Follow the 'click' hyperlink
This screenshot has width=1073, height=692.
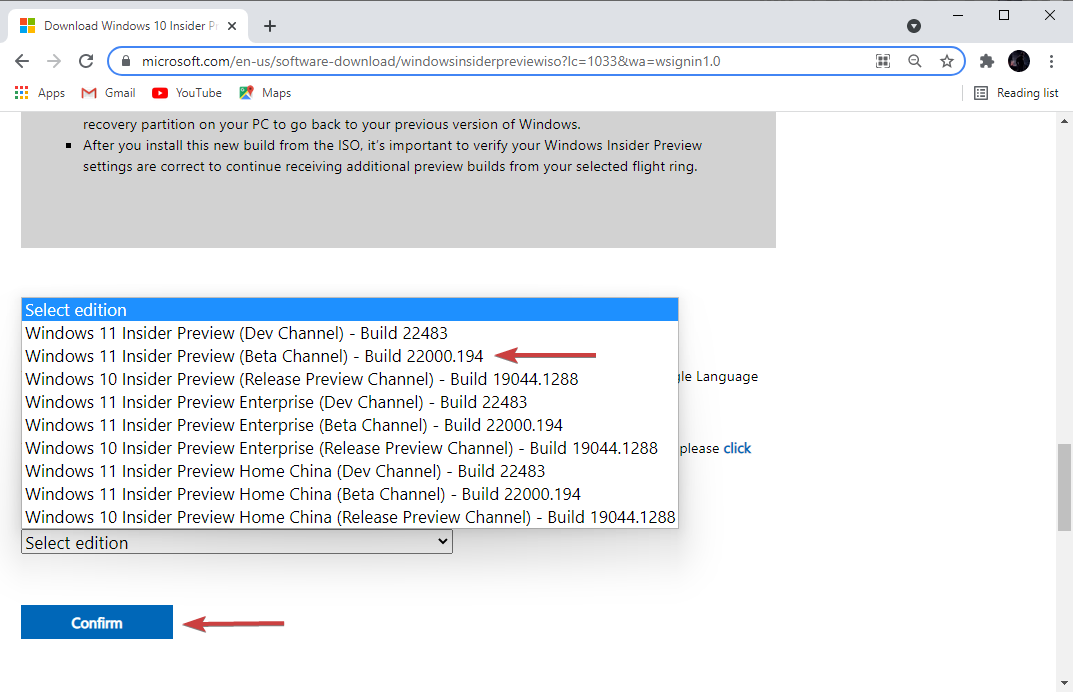(x=737, y=448)
